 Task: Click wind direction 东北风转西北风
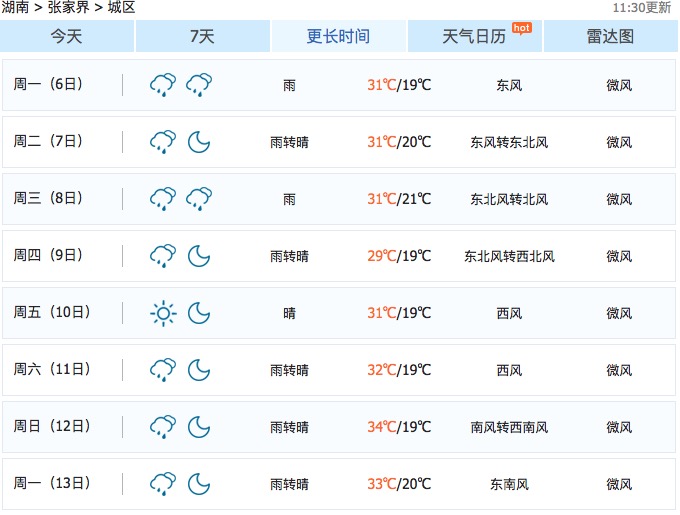click(x=510, y=256)
